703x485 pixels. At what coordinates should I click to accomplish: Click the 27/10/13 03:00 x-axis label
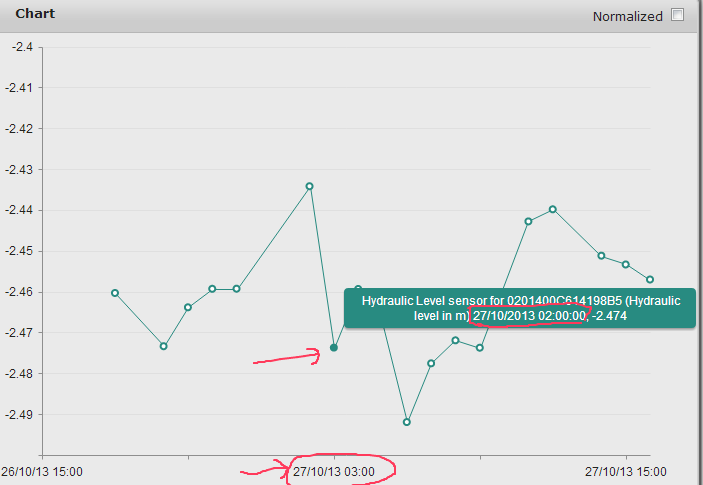(x=334, y=472)
